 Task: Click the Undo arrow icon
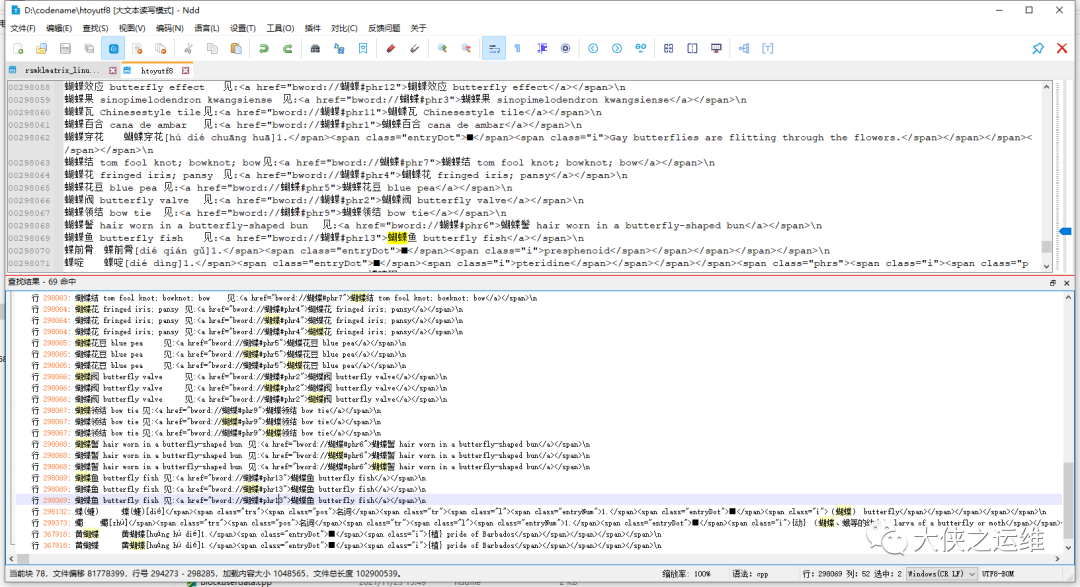tap(263, 48)
